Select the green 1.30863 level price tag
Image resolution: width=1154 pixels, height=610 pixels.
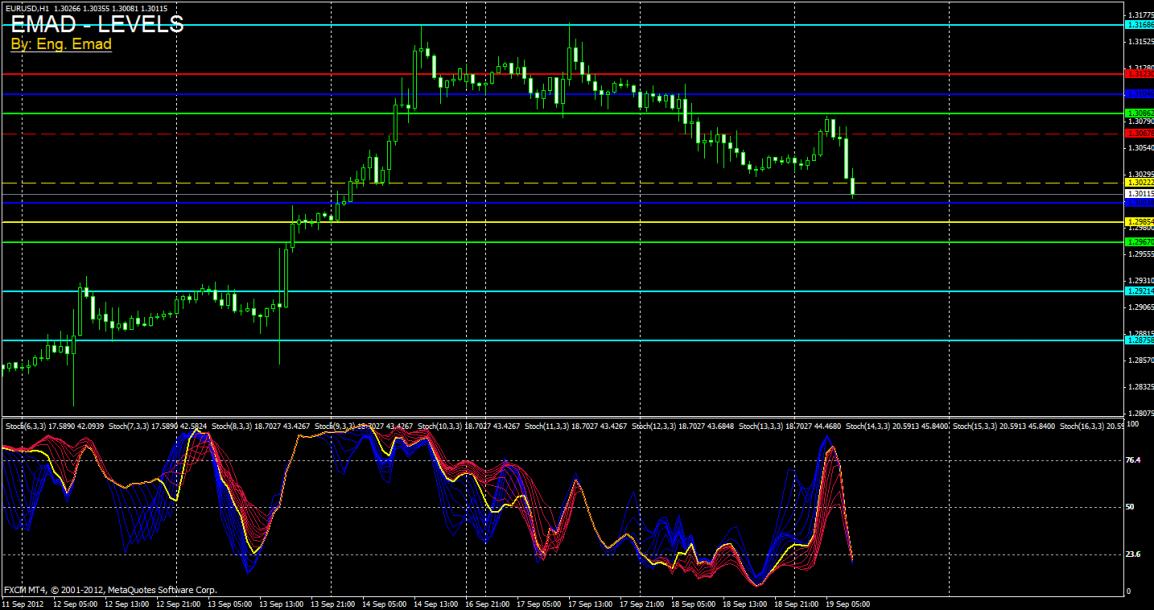pyautogui.click(x=1139, y=113)
